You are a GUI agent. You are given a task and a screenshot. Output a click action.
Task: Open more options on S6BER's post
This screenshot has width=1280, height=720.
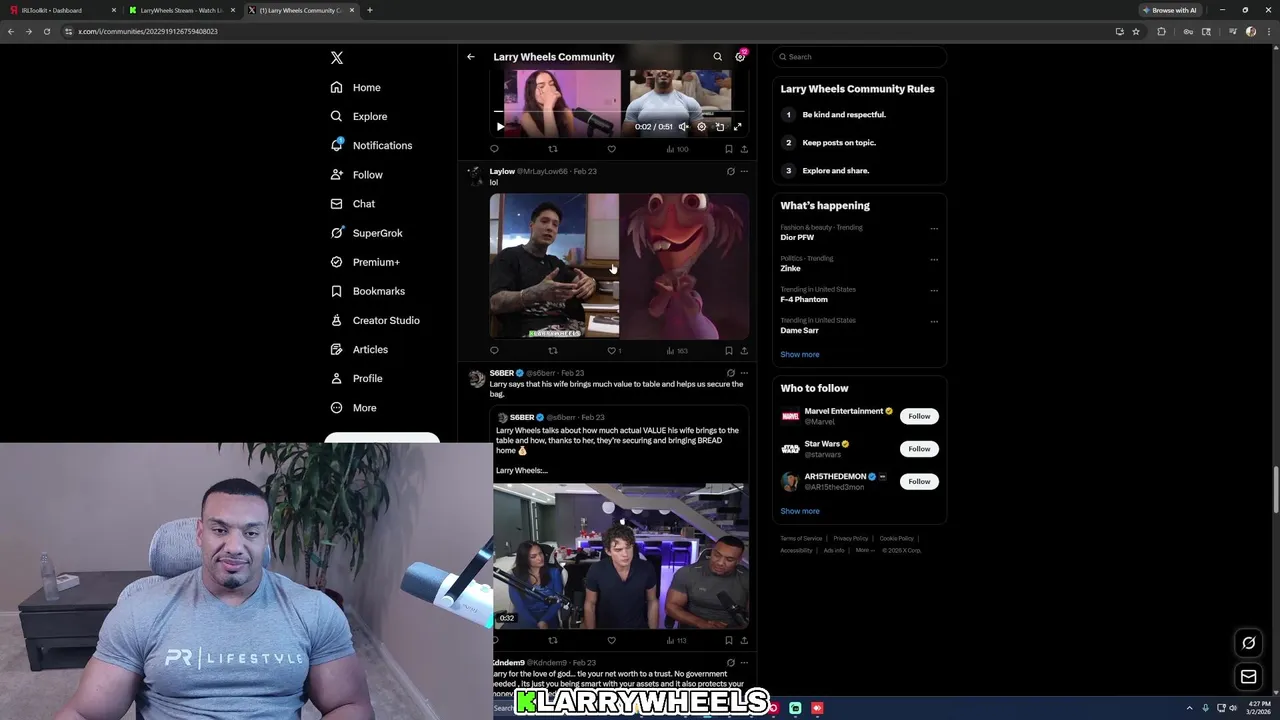tap(744, 373)
